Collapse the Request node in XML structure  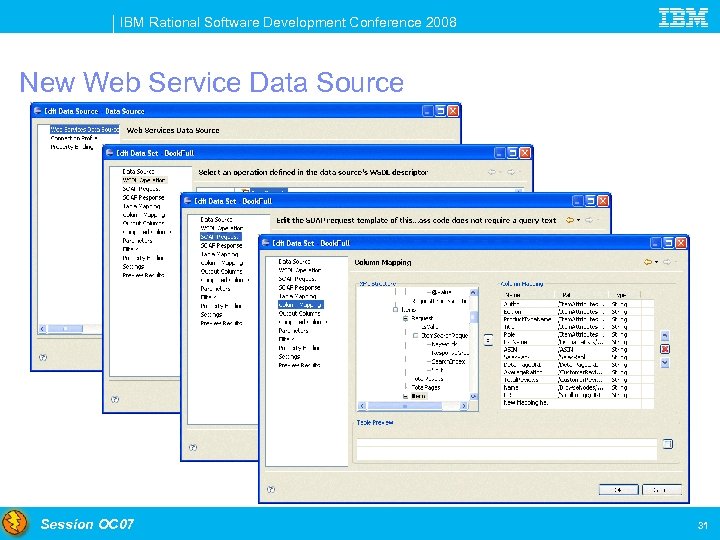405,318
